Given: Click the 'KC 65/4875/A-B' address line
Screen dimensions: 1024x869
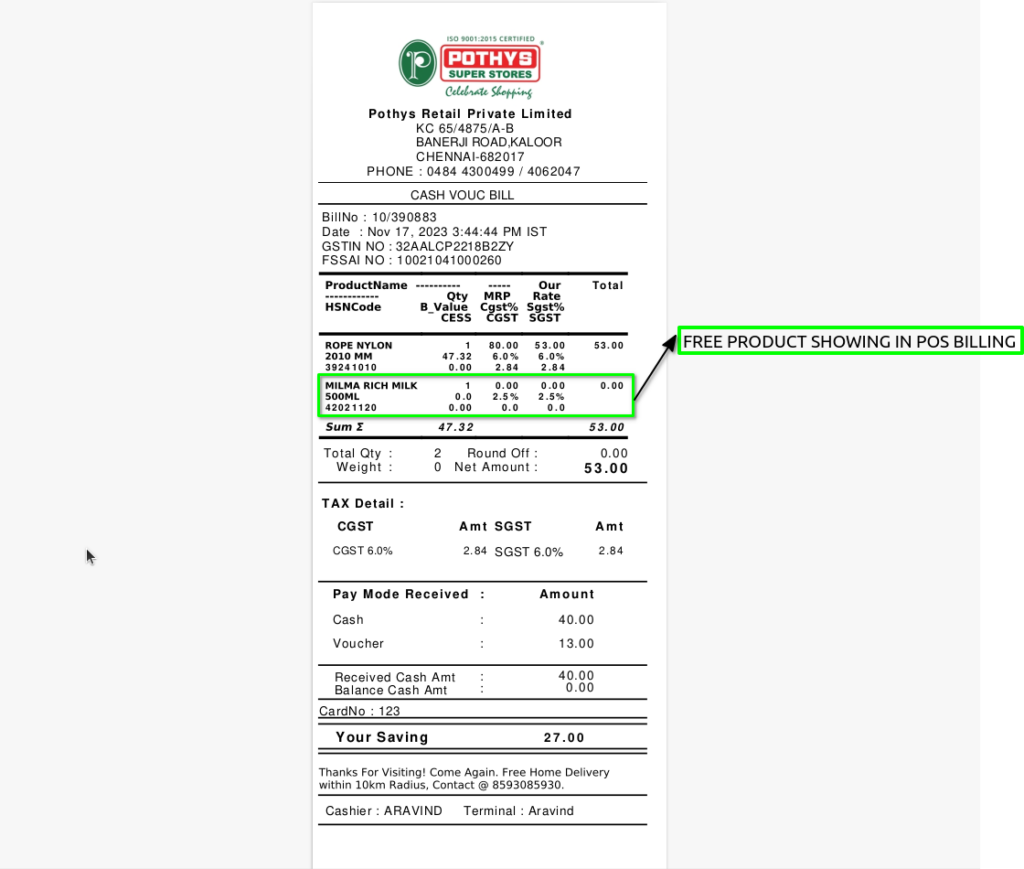Looking at the screenshot, I should (464, 129).
